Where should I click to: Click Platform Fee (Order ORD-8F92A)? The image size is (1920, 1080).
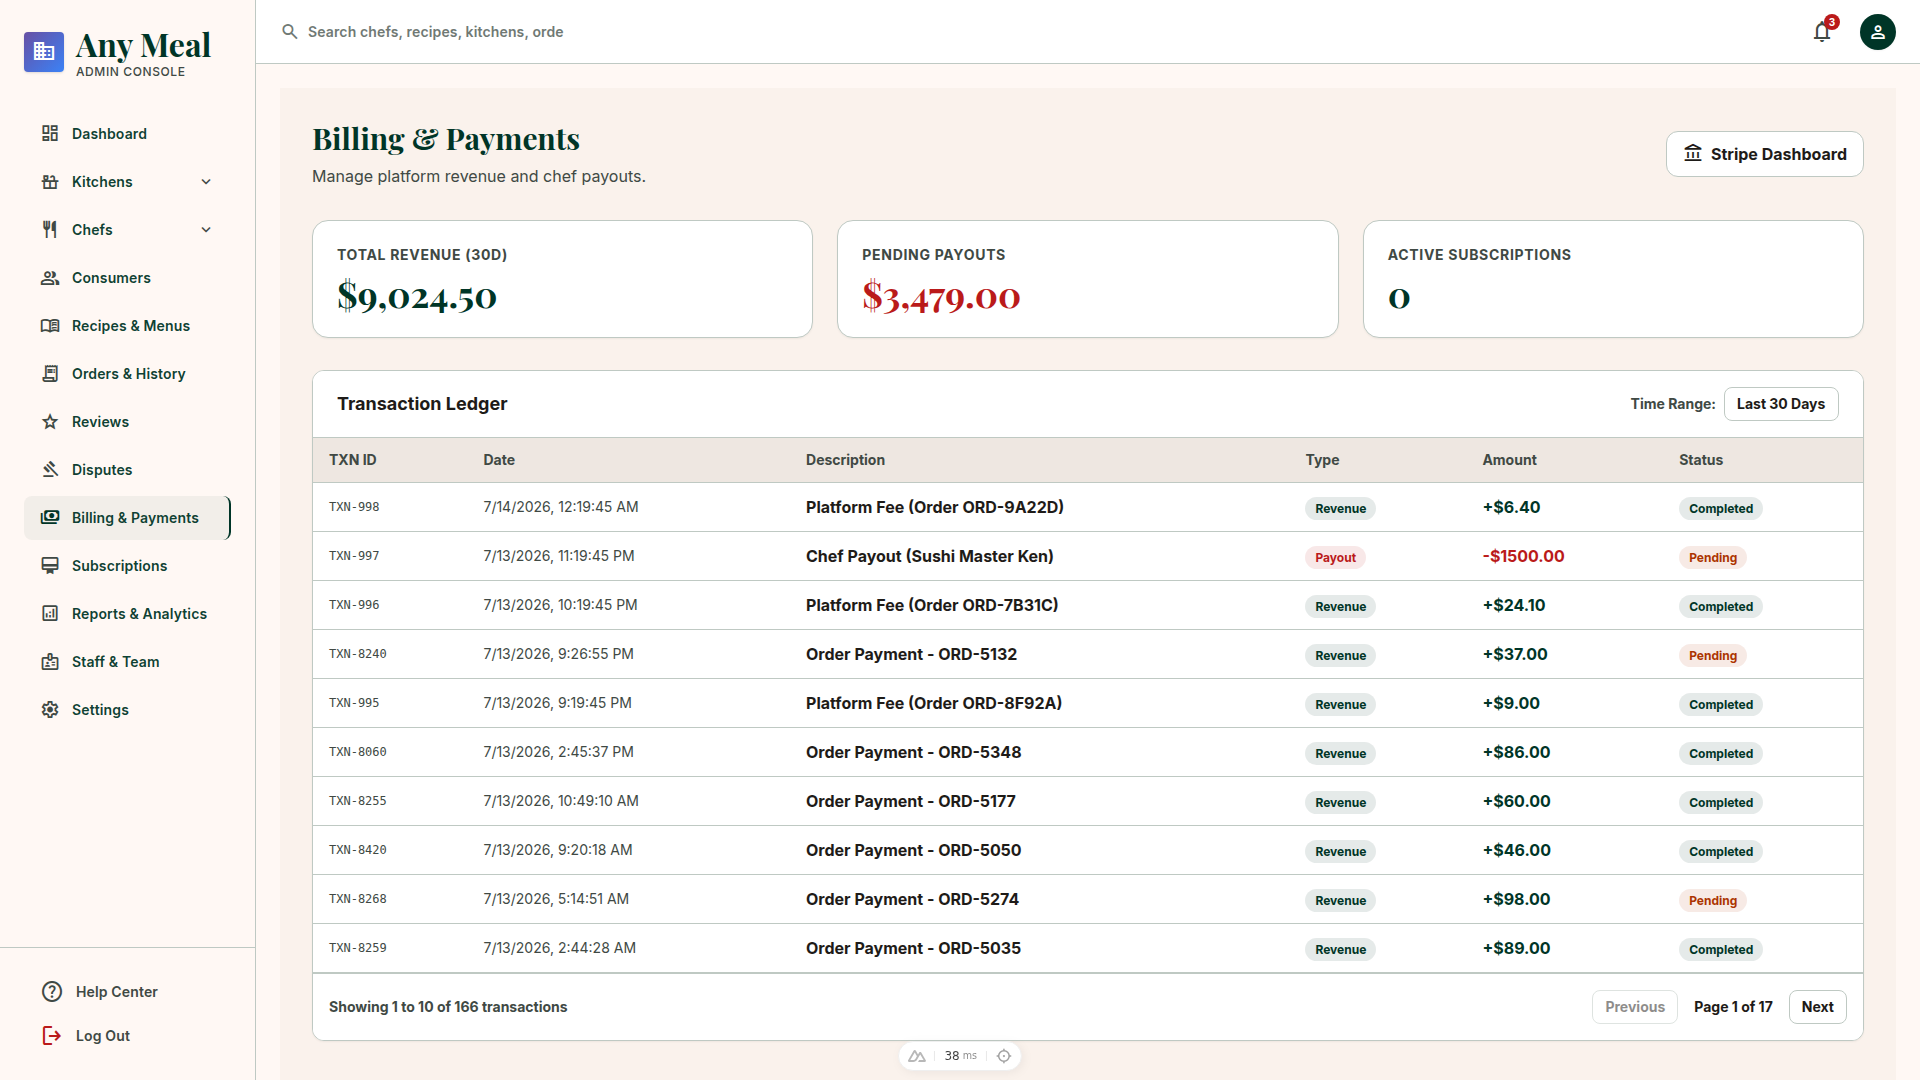click(934, 703)
